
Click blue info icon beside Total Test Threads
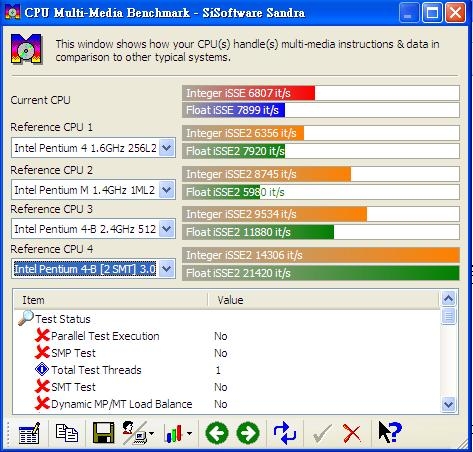click(42, 369)
